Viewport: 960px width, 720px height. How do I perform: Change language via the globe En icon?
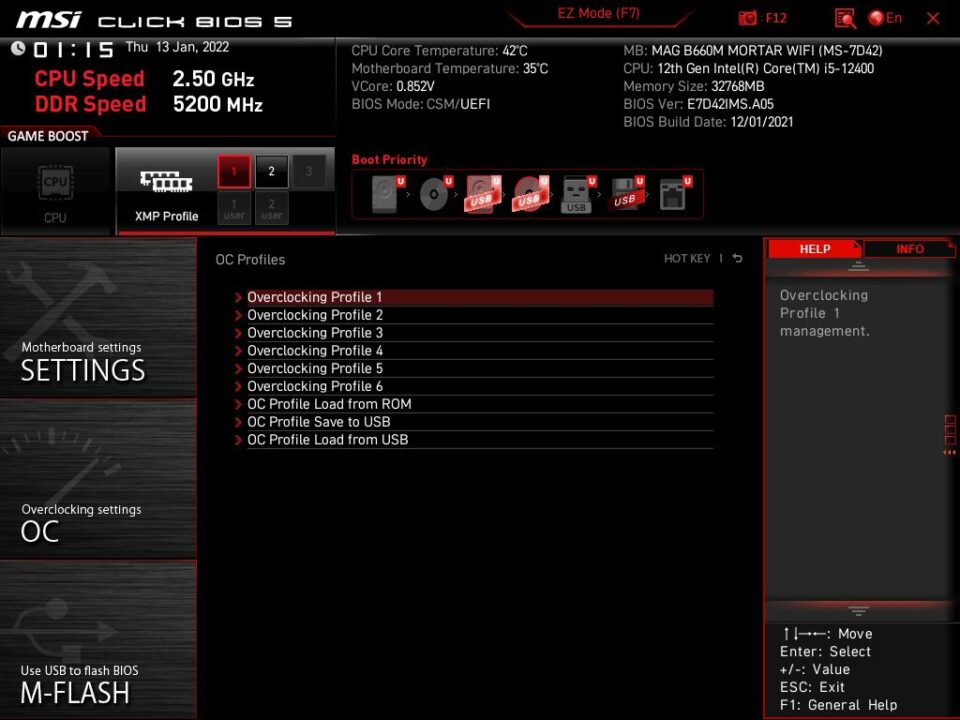(885, 18)
